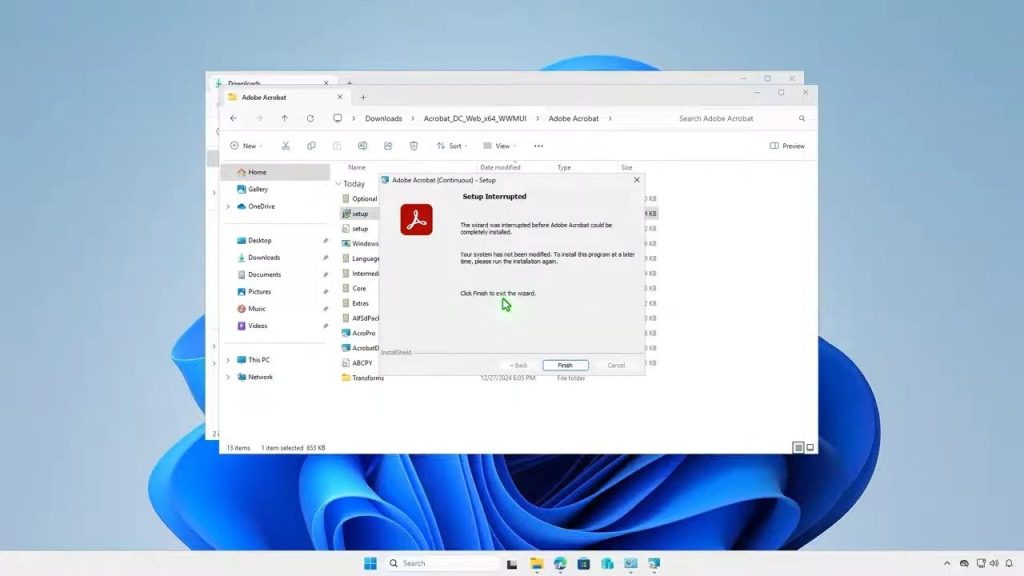The height and width of the screenshot is (576, 1024).
Task: Click the Share icon in toolbar
Action: [x=388, y=146]
